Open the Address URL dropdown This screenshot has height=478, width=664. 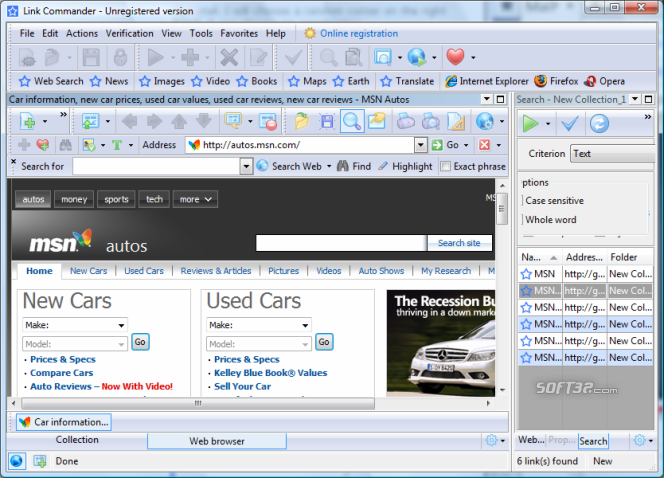[x=420, y=145]
